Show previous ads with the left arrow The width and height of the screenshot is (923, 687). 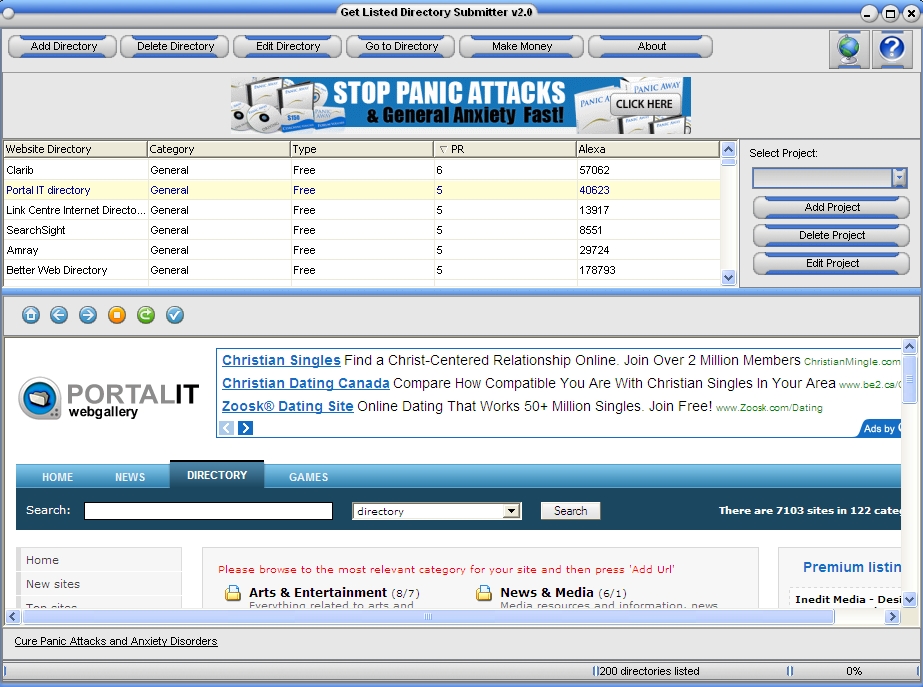(x=227, y=428)
